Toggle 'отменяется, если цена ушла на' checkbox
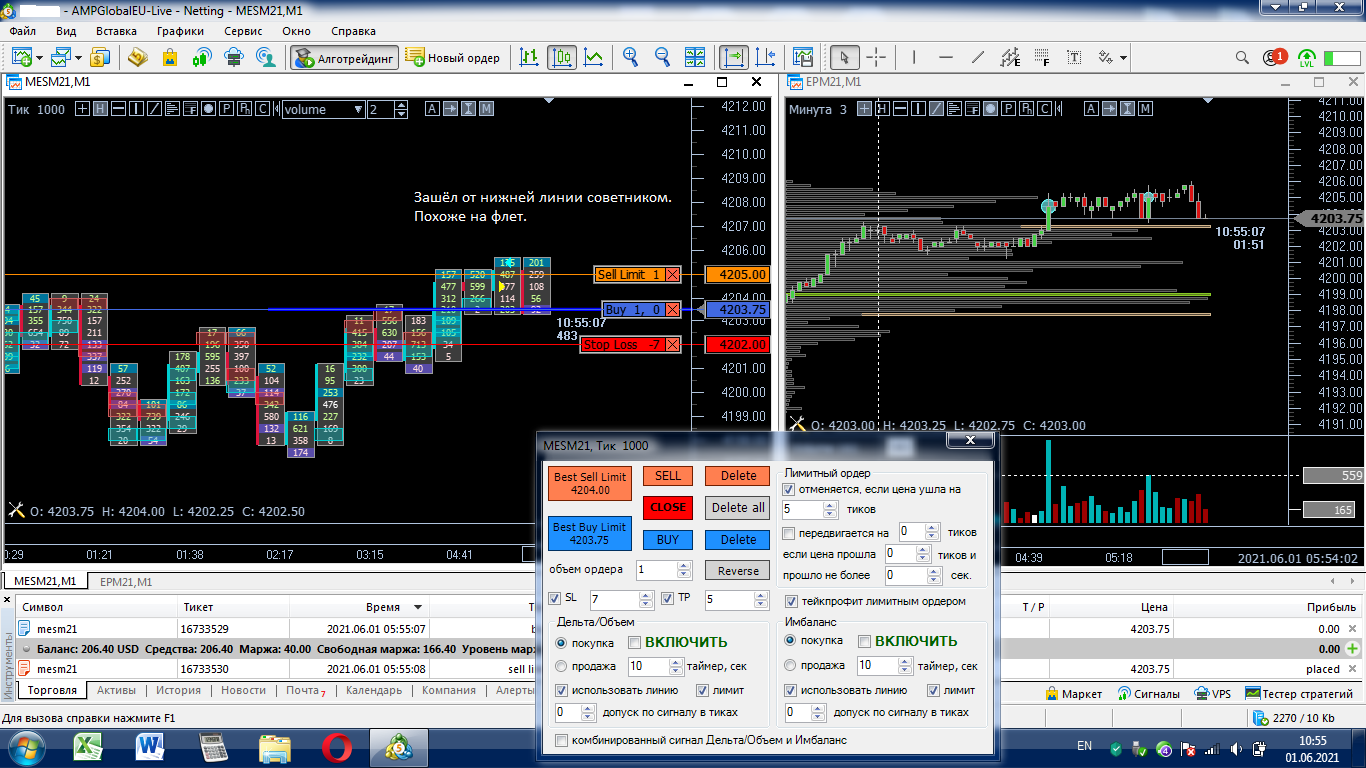 point(789,490)
